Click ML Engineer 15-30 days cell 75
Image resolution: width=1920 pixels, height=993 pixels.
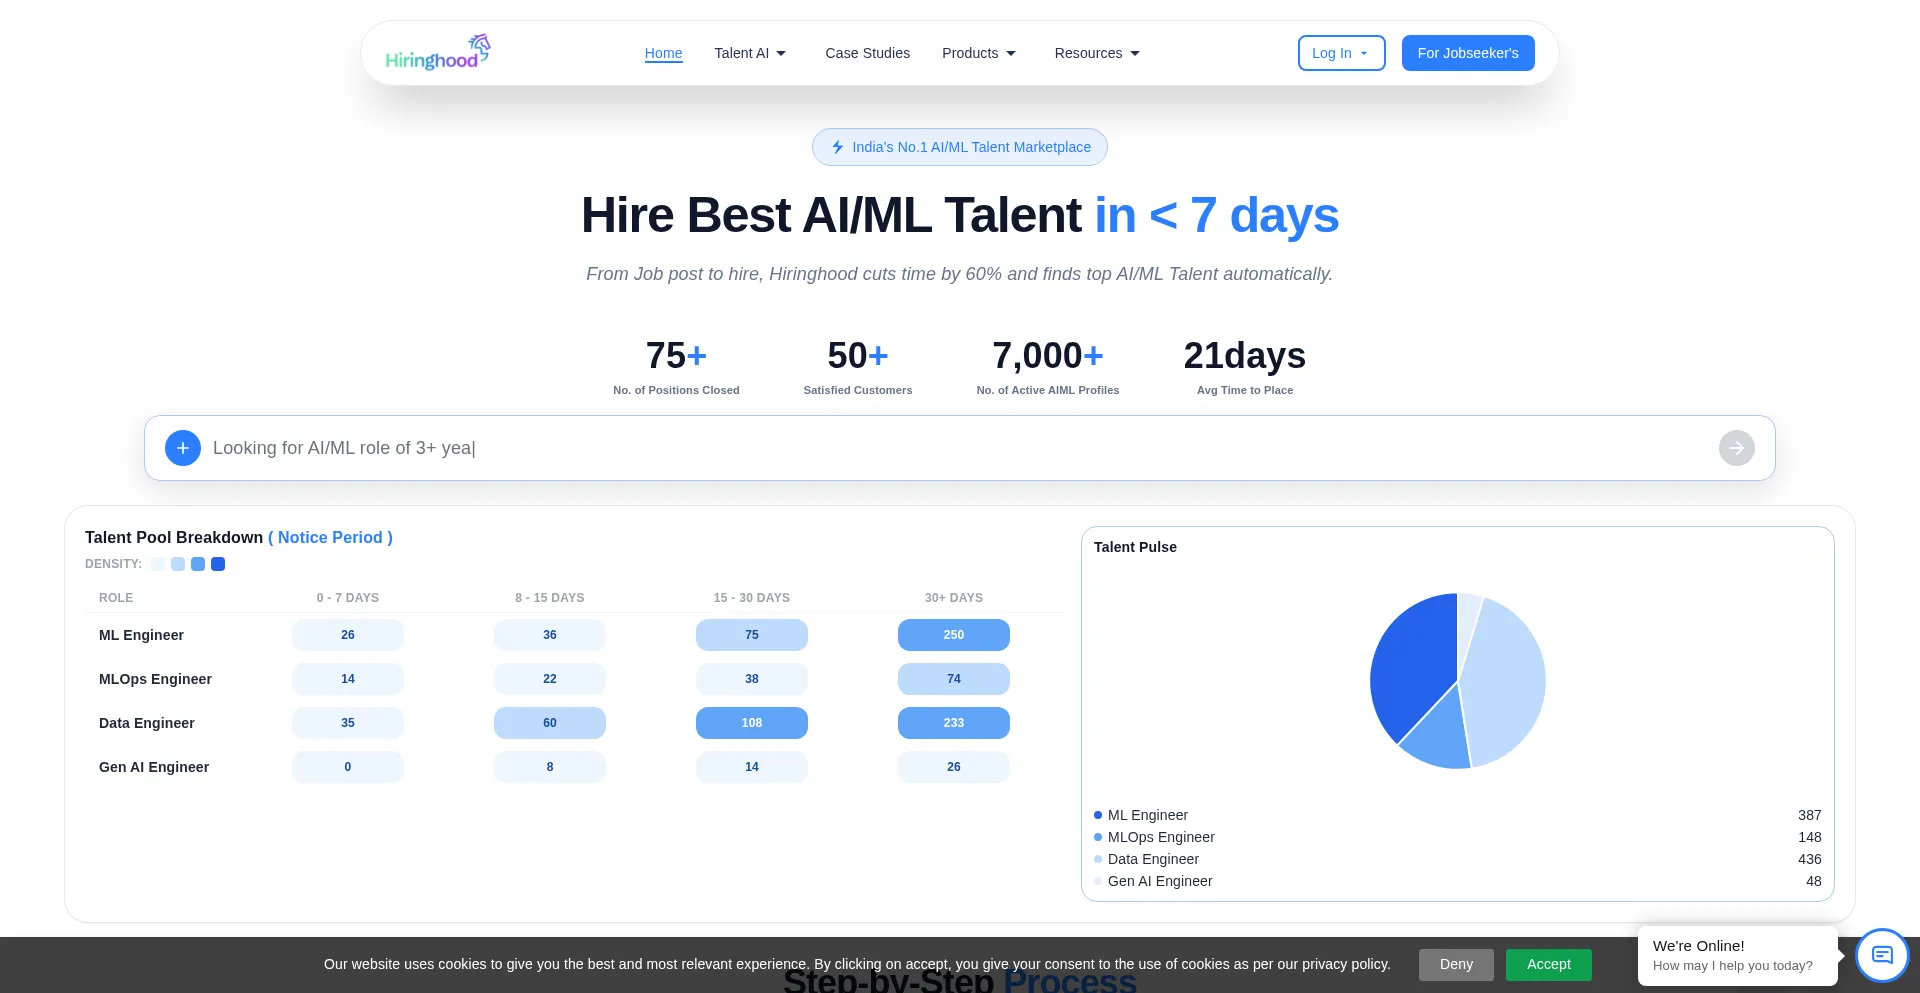pos(752,635)
